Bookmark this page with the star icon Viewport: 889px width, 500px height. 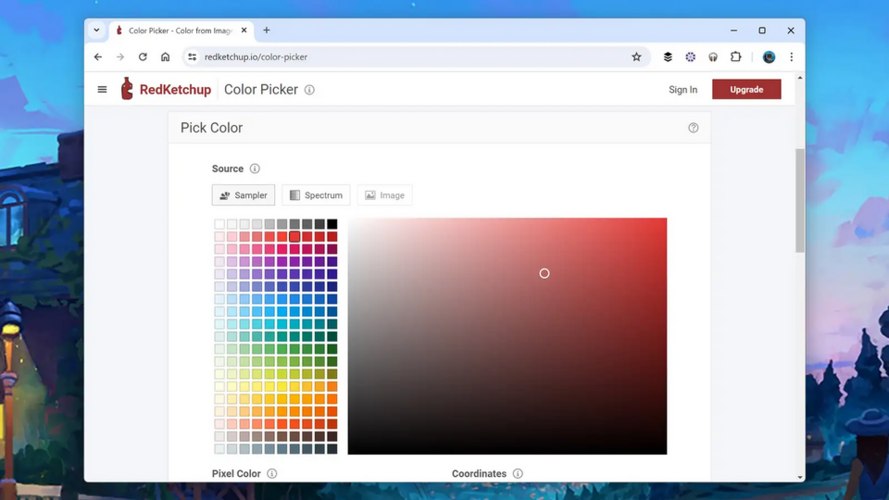636,57
